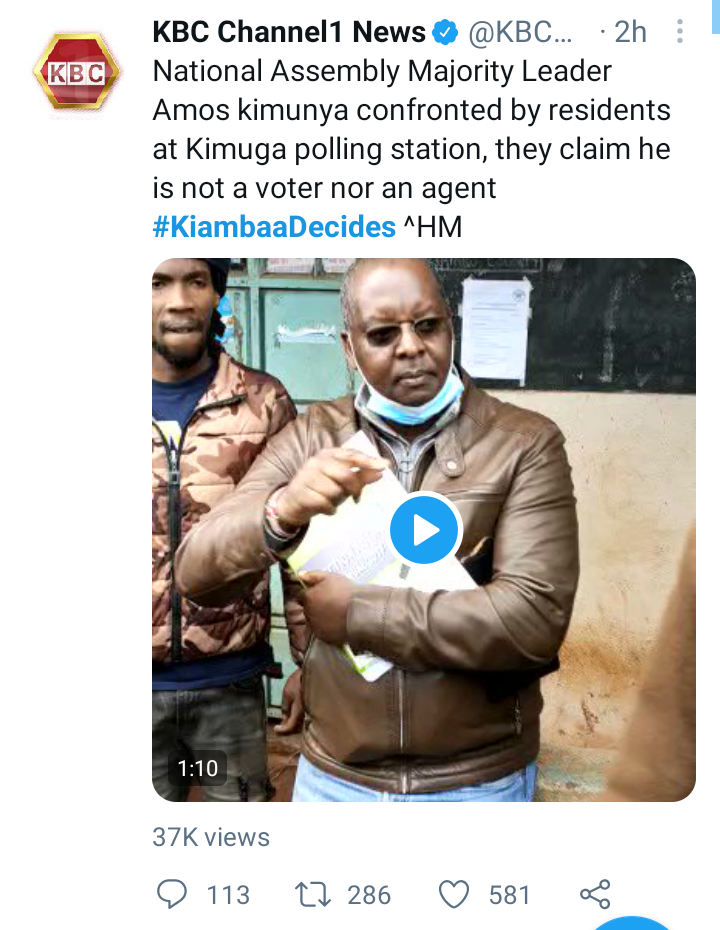Image resolution: width=720 pixels, height=930 pixels.
Task: Click the reply speech bubble icon
Action: (173, 893)
